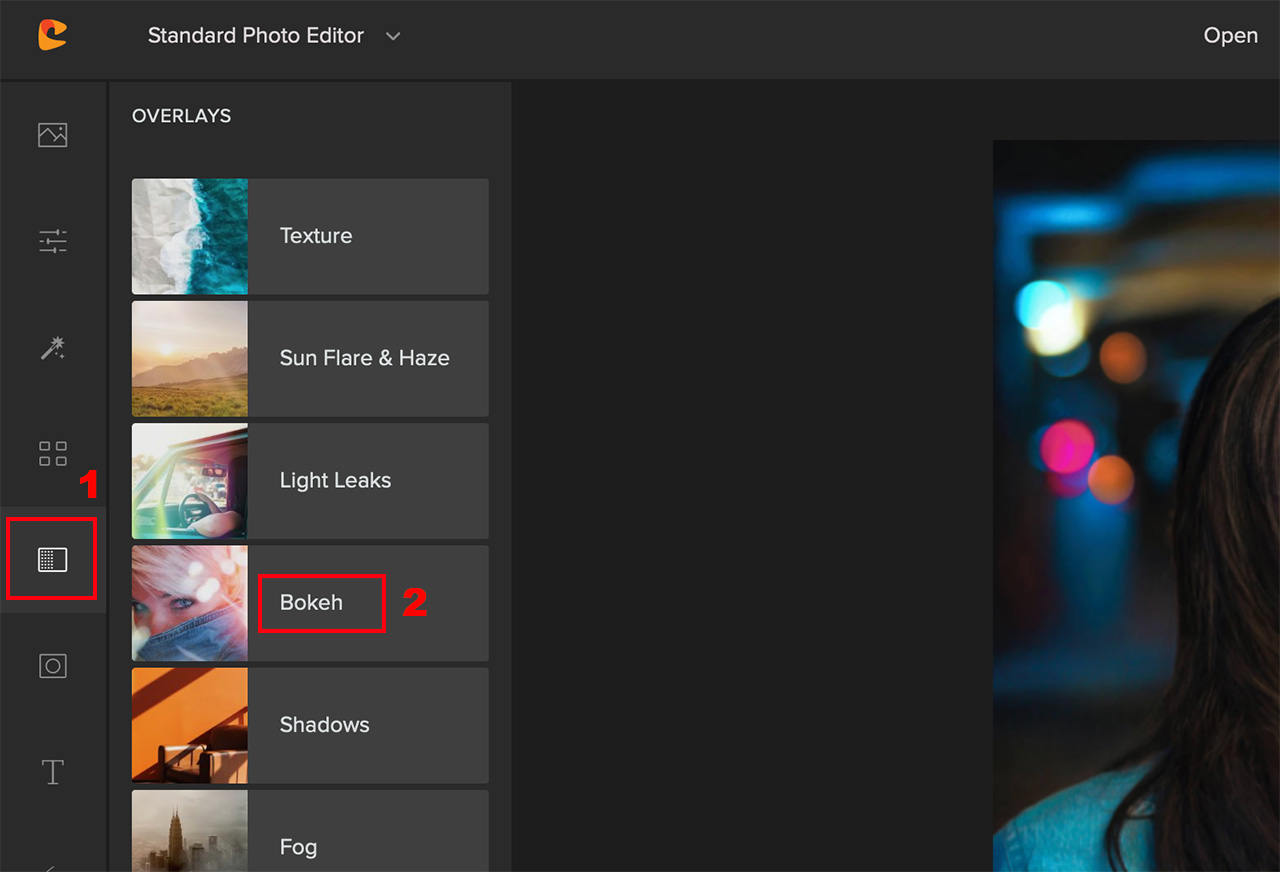Select the Light Leaks overlay category
The image size is (1280, 872).
(x=310, y=480)
